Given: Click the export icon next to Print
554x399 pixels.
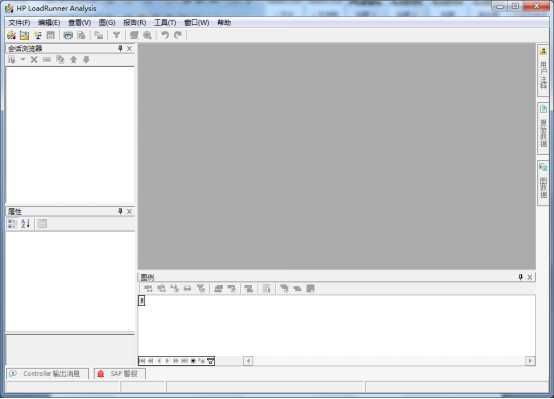Looking at the screenshot, I should click(82, 35).
